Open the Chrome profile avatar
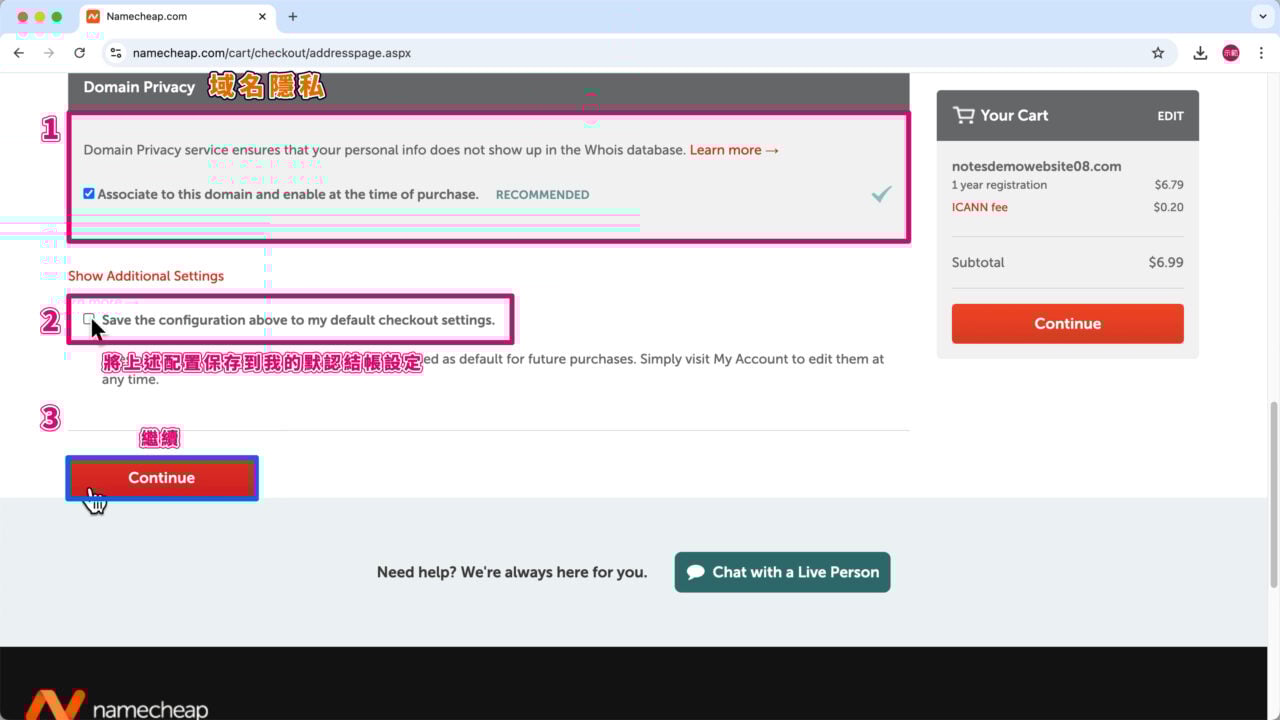1280x720 pixels. click(1231, 53)
